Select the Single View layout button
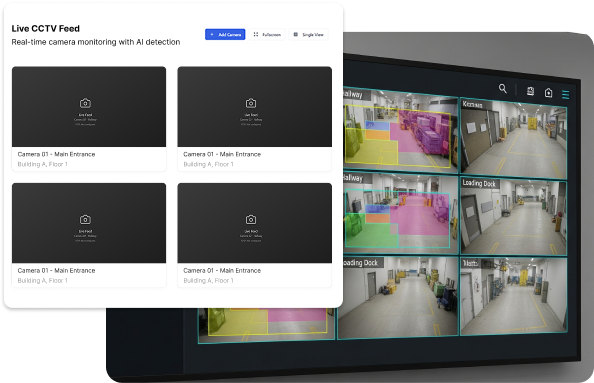 [x=308, y=34]
